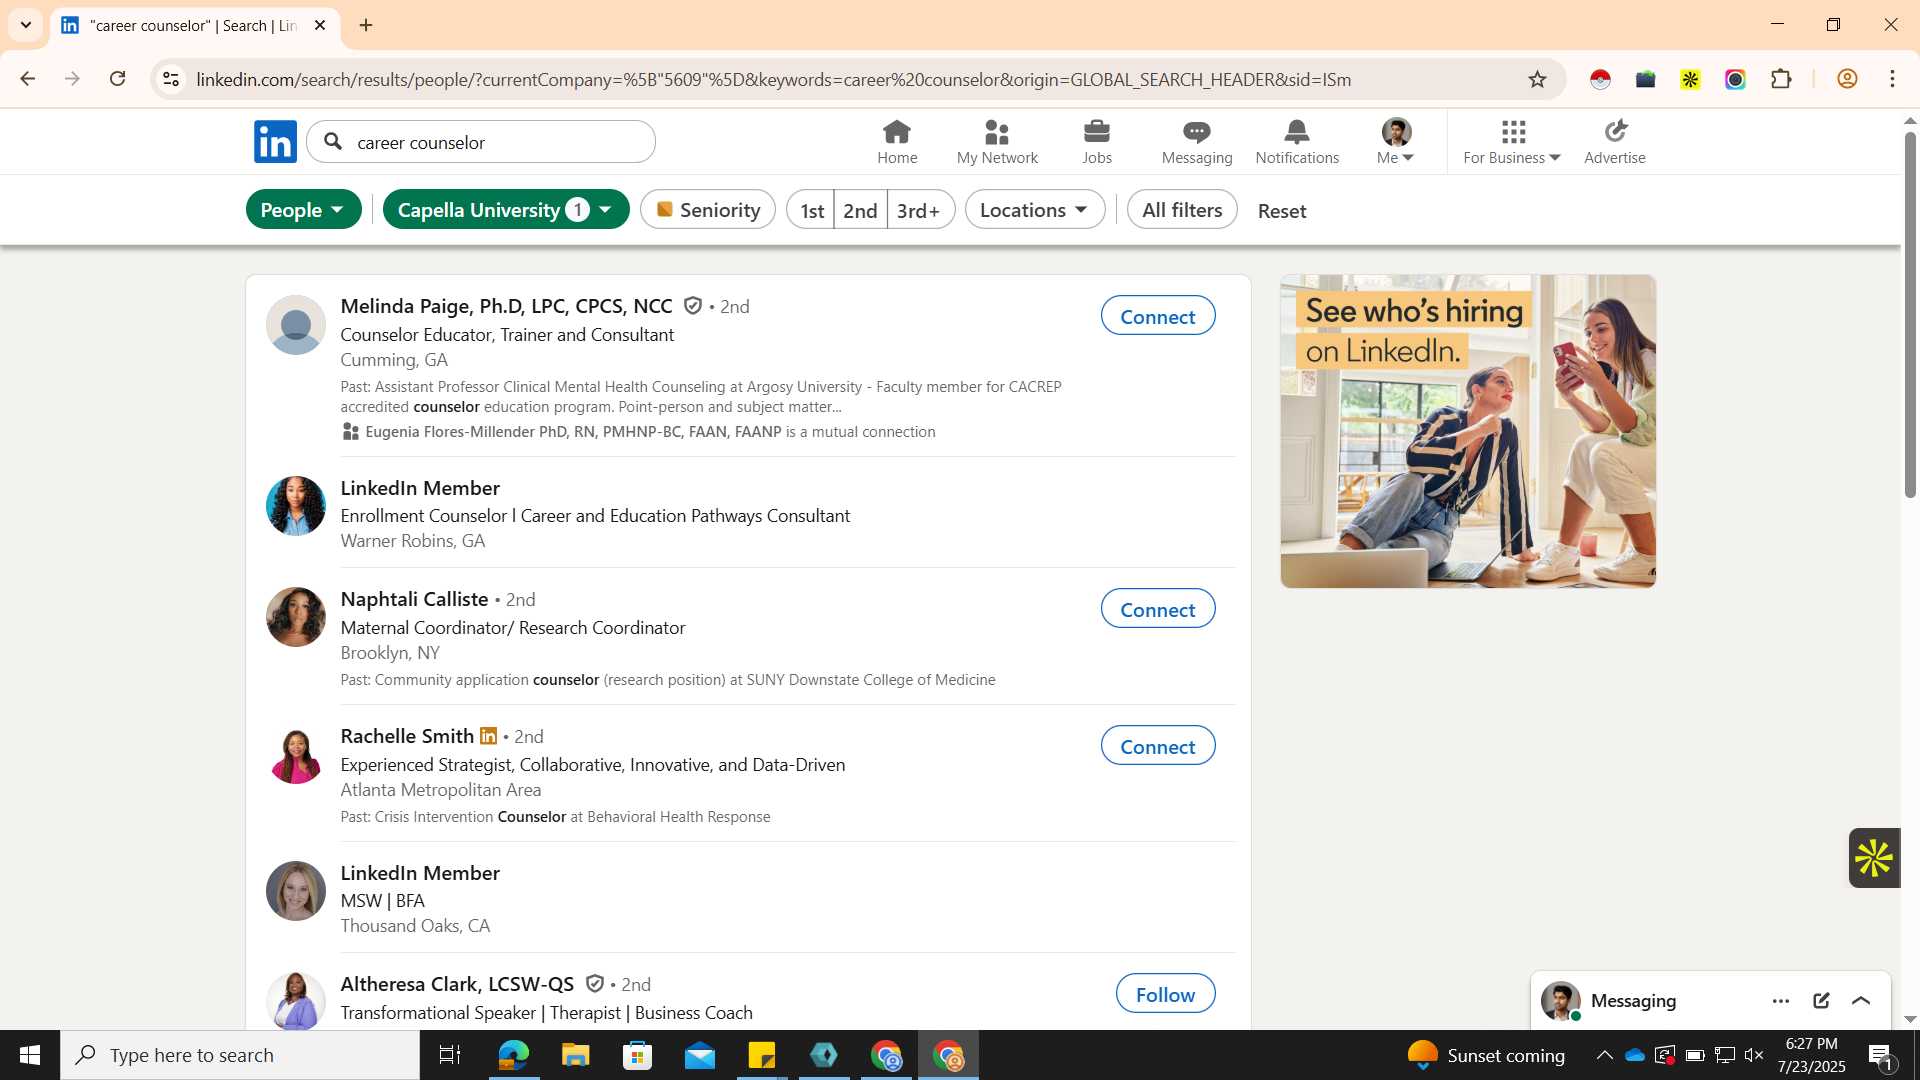Screen dimensions: 1920x1080
Task: Open the mutual connection Eugenia Flores-Millender link
Action: point(573,432)
